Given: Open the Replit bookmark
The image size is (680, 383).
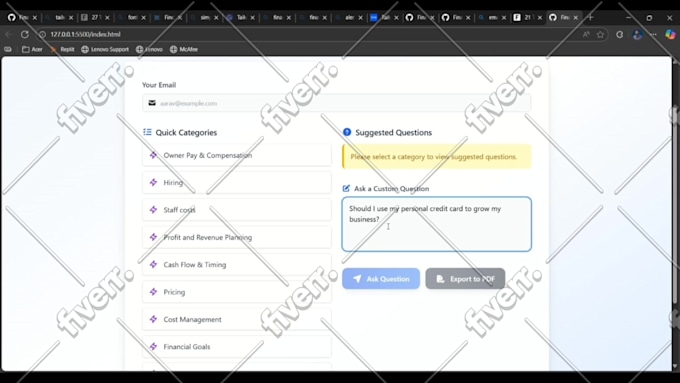Looking at the screenshot, I should coord(62,49).
